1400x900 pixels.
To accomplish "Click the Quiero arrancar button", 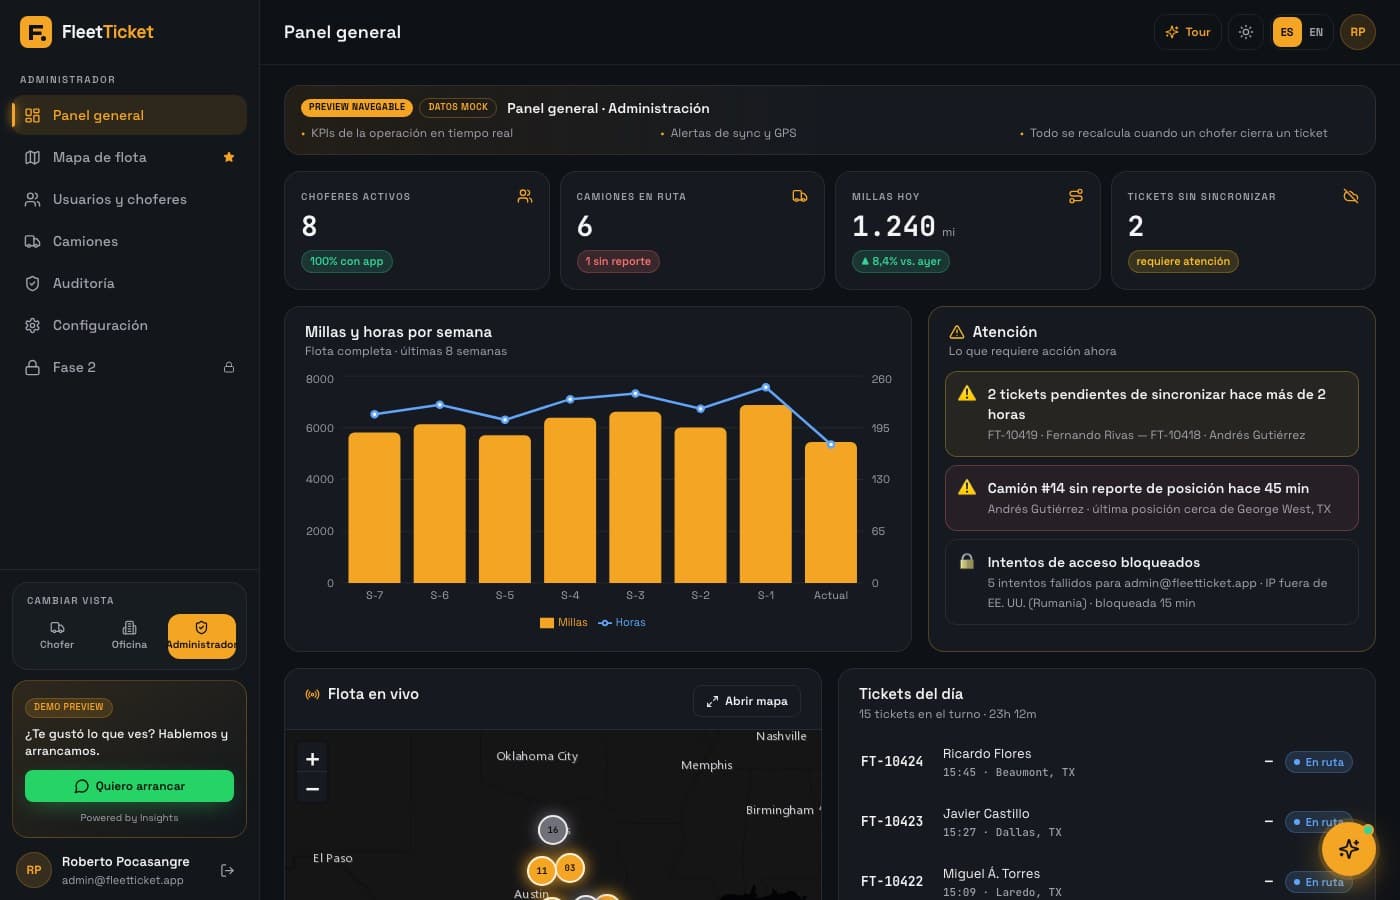I will pos(129,786).
